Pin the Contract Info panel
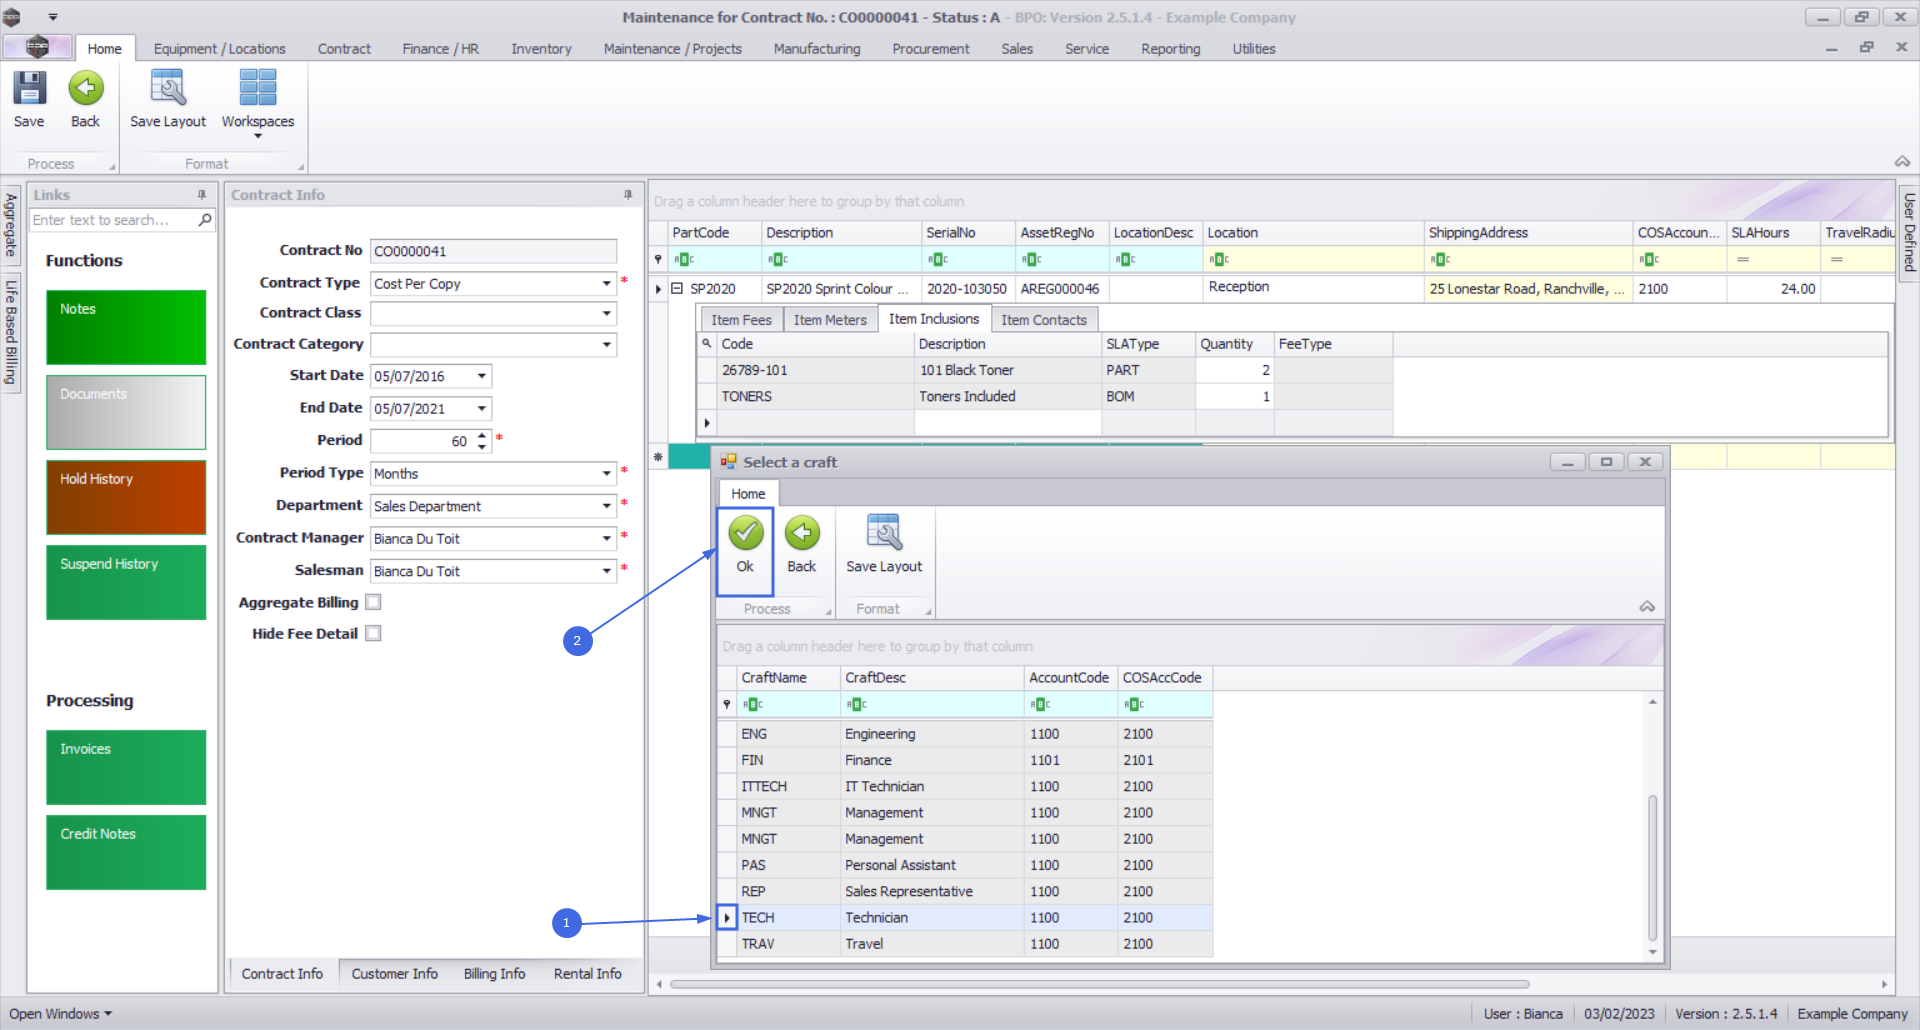The width and height of the screenshot is (1920, 1030). click(x=628, y=195)
